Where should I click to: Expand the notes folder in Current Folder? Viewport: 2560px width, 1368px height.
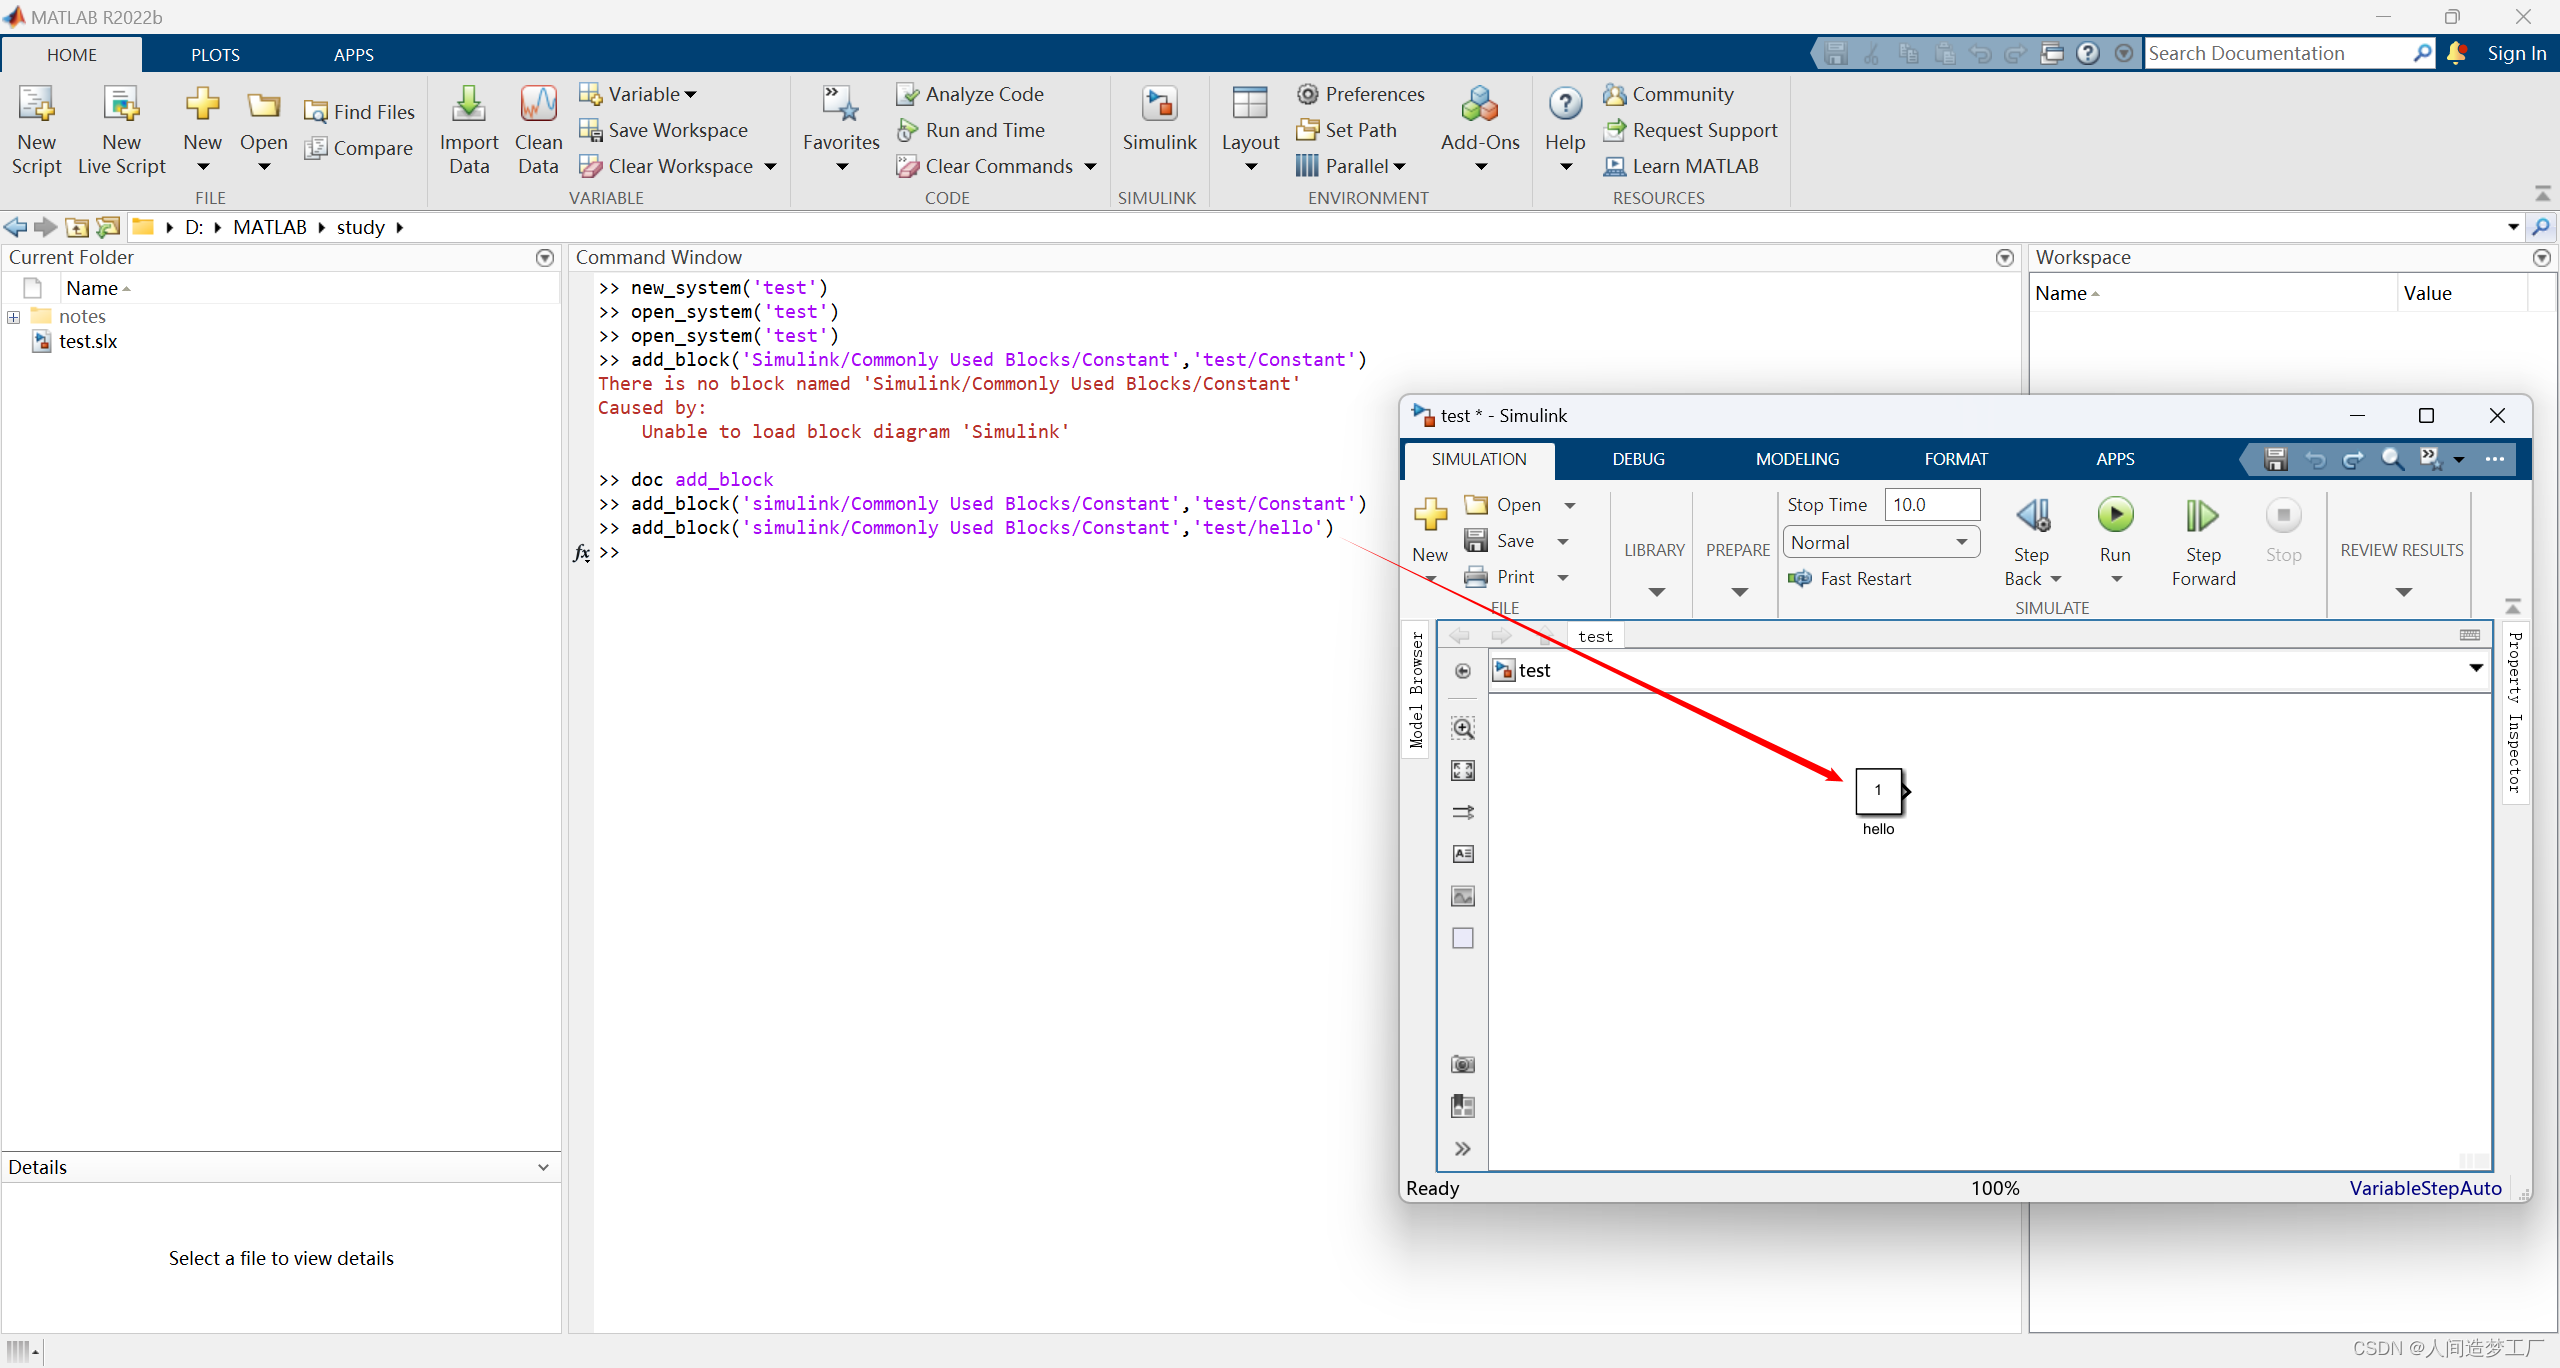click(x=14, y=317)
